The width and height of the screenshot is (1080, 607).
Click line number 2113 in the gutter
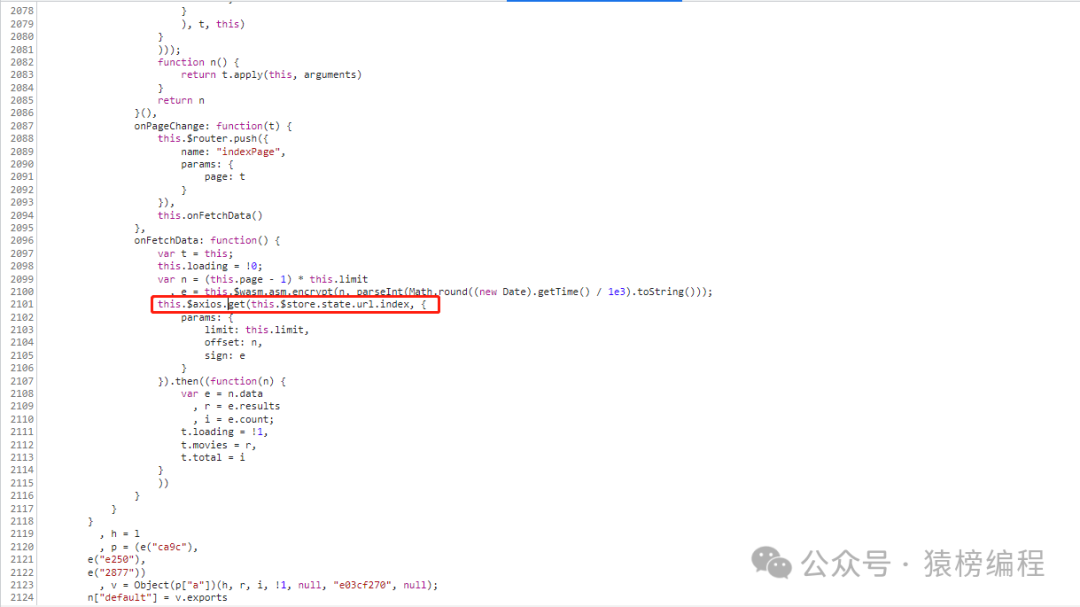click(x=22, y=457)
